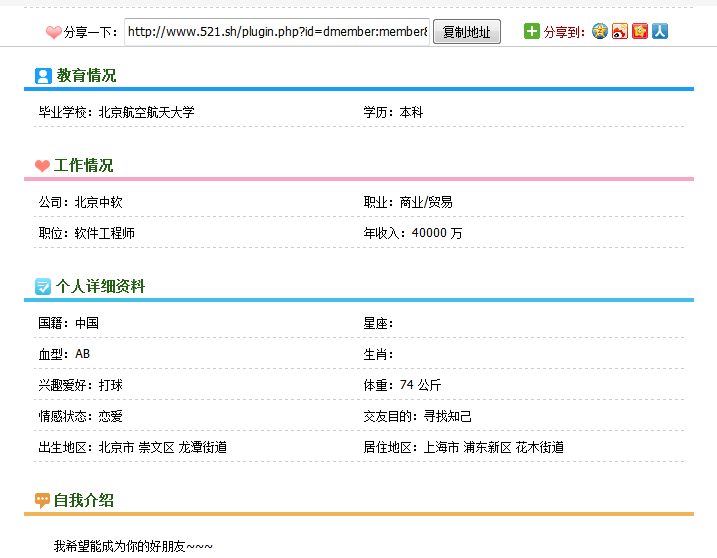Image resolution: width=717 pixels, height=558 pixels.
Task: Click the occupation value 商业/贸易
Action: (x=426, y=202)
